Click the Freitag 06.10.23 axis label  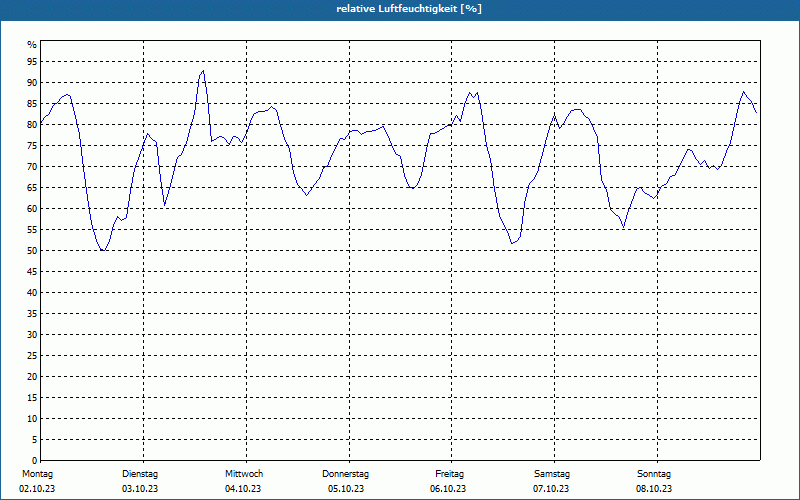pos(448,481)
